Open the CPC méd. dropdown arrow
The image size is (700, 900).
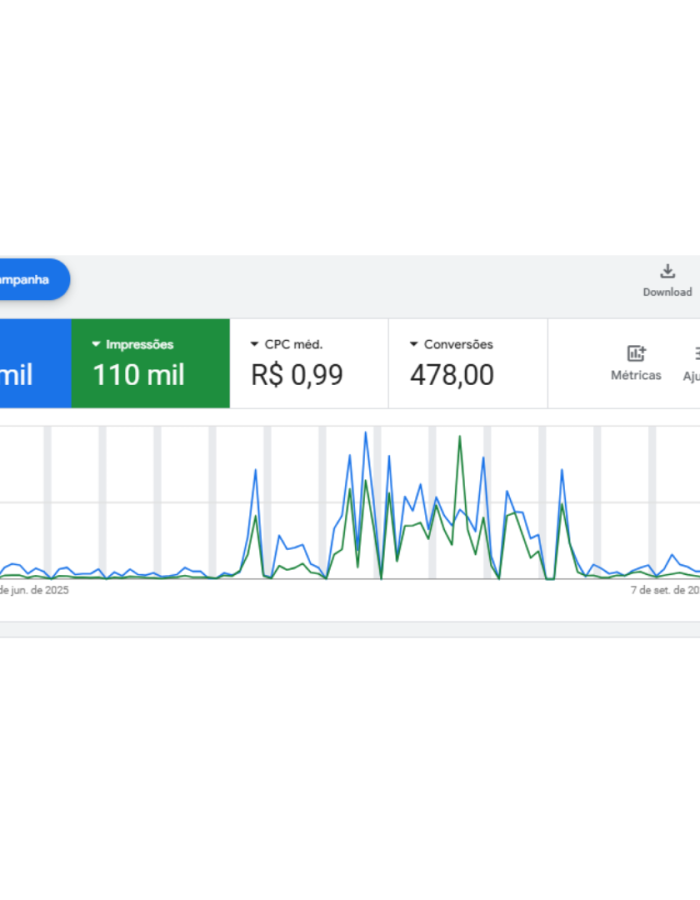click(255, 344)
